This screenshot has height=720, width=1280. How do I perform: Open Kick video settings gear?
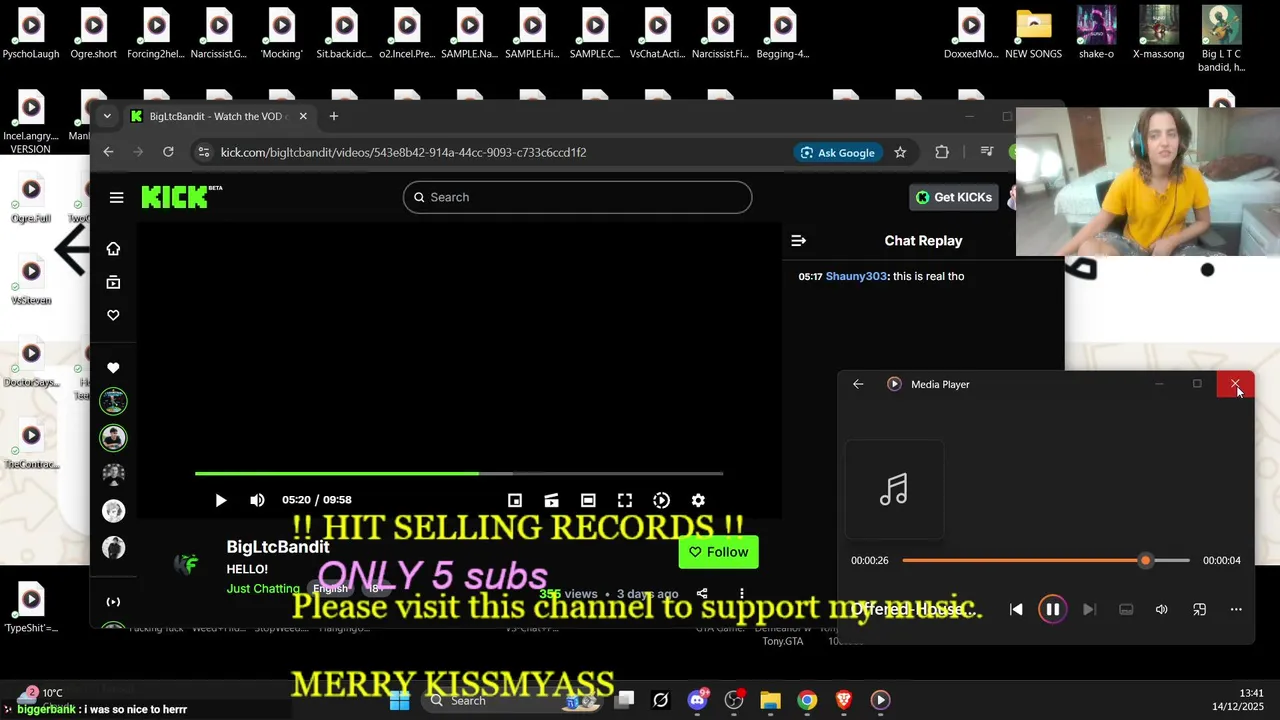698,500
